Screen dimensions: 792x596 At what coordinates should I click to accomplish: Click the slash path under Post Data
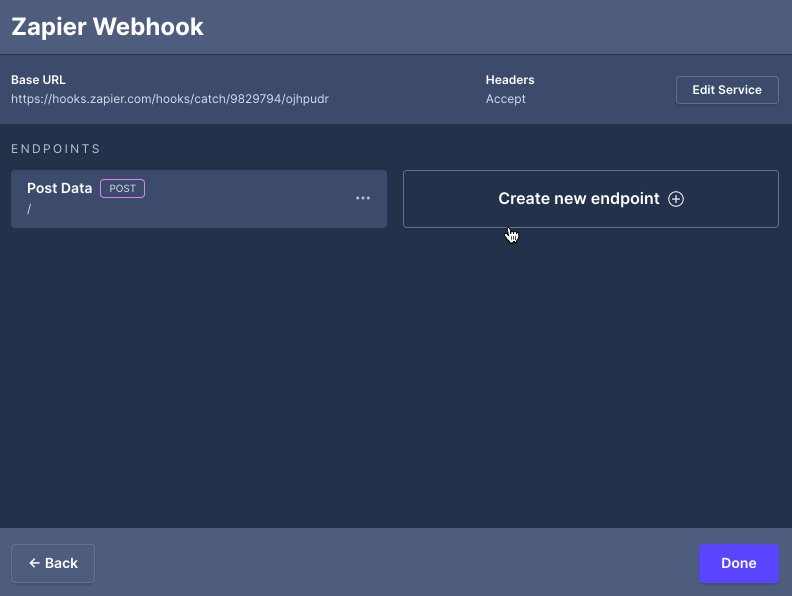tap(29, 209)
